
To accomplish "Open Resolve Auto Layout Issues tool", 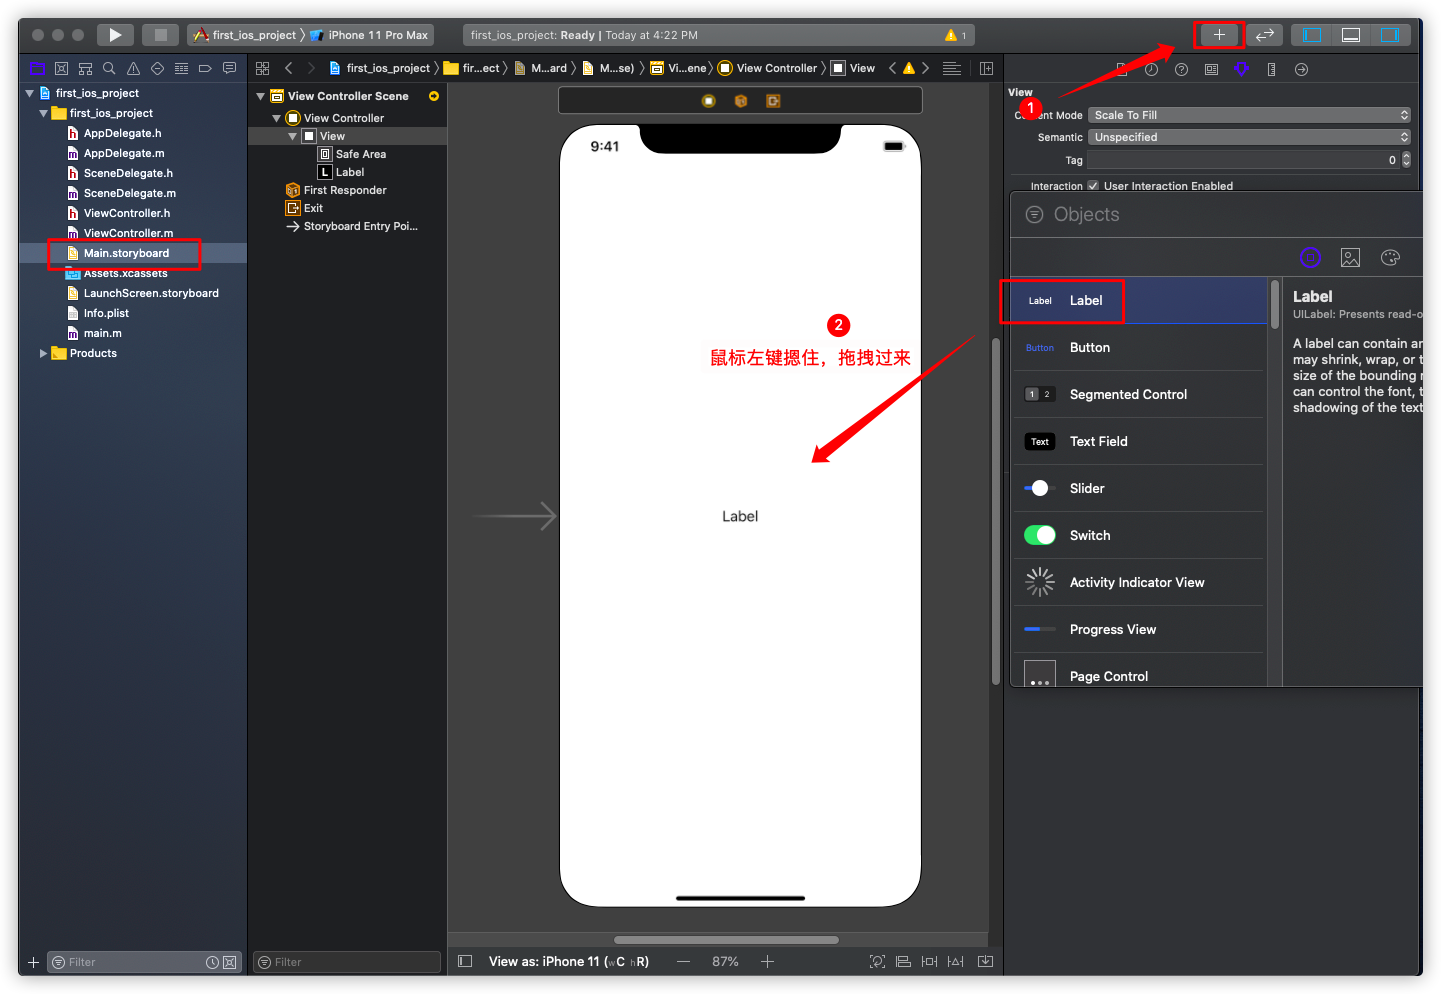I will 956,962.
